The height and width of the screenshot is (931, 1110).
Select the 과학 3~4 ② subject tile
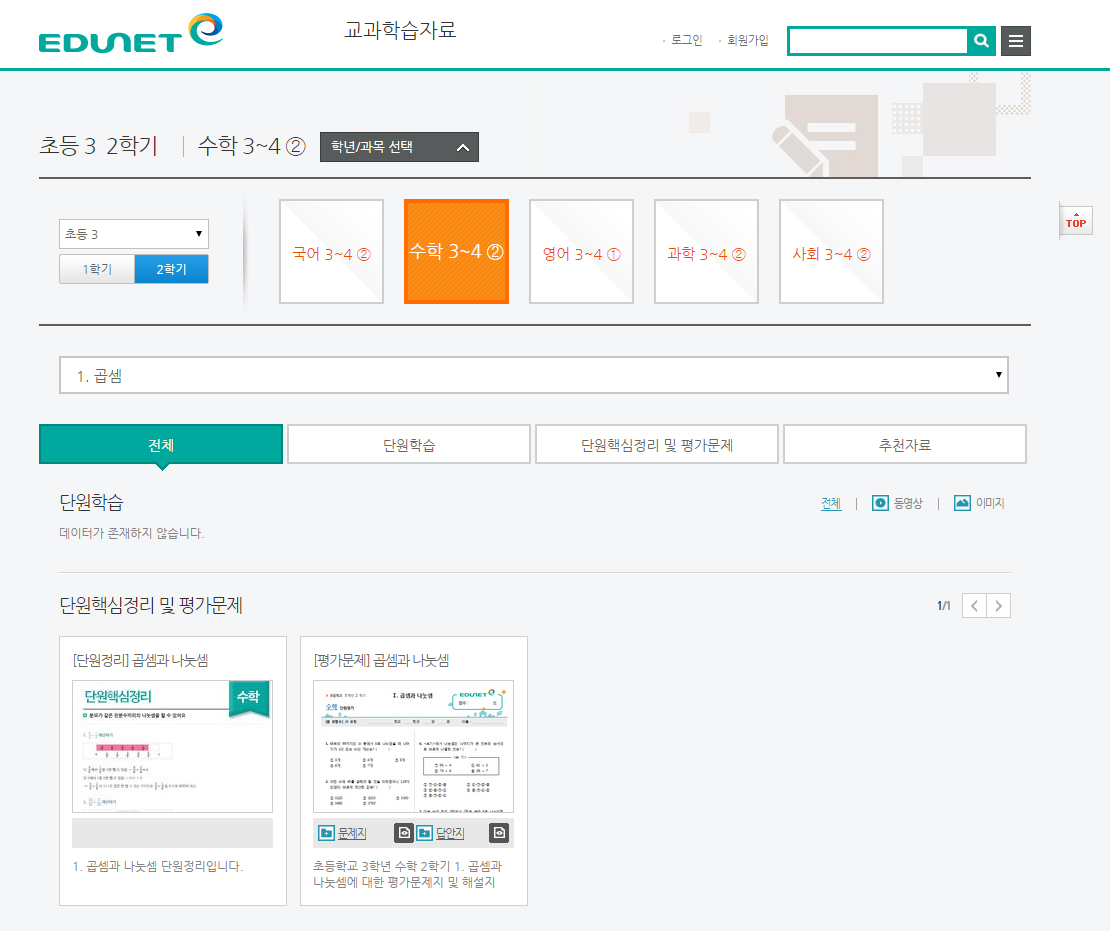pos(706,253)
